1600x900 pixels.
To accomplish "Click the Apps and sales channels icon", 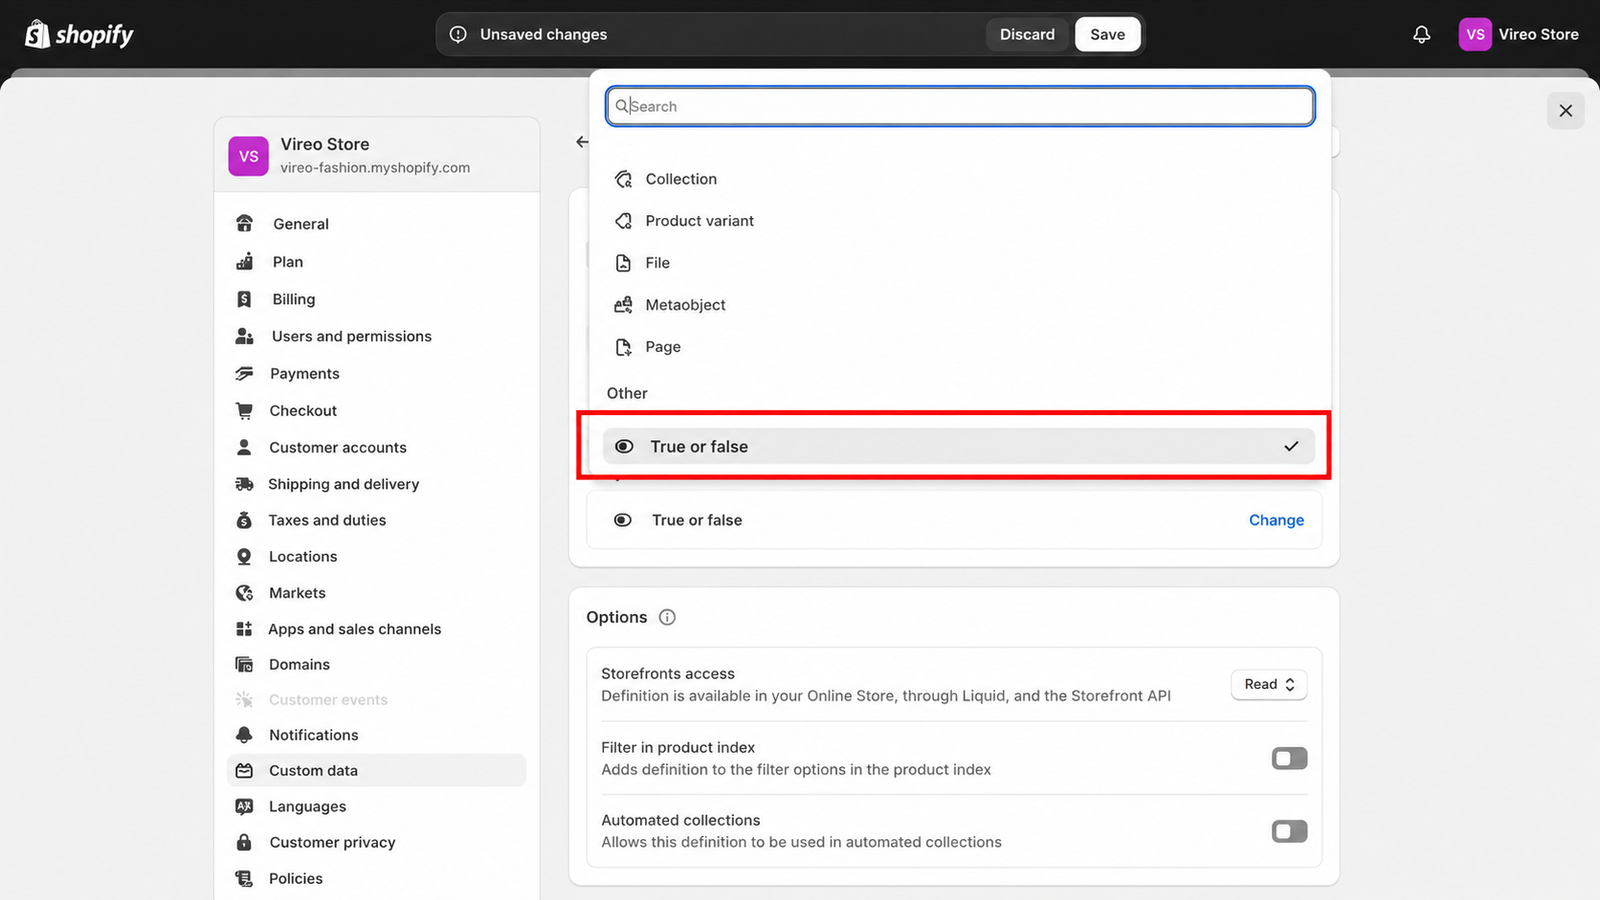I will tap(244, 629).
